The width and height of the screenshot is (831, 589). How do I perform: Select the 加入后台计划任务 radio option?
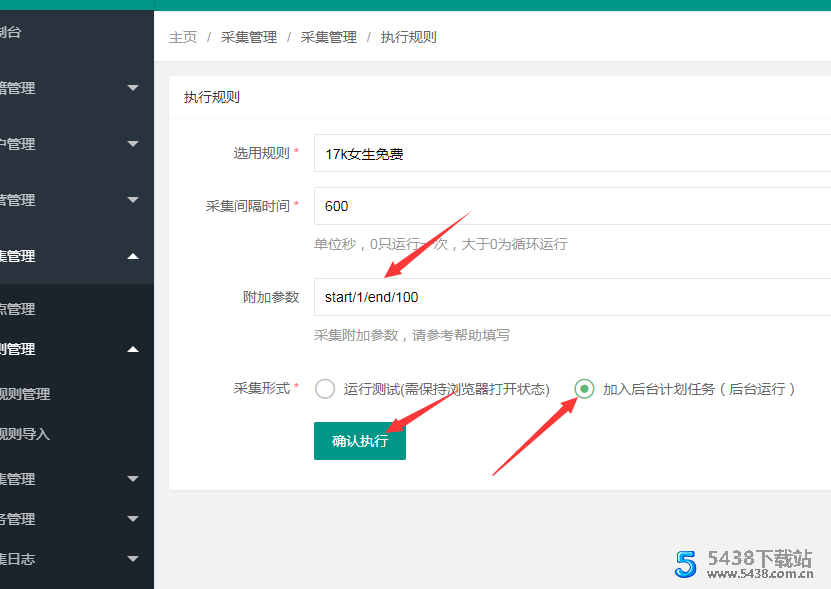click(x=584, y=389)
